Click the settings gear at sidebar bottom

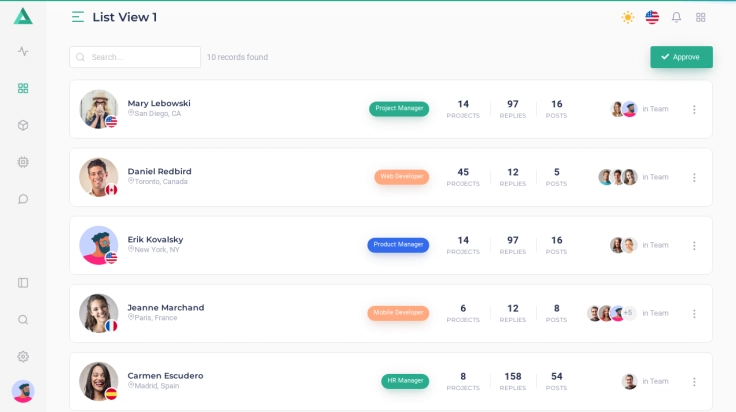[x=23, y=357]
